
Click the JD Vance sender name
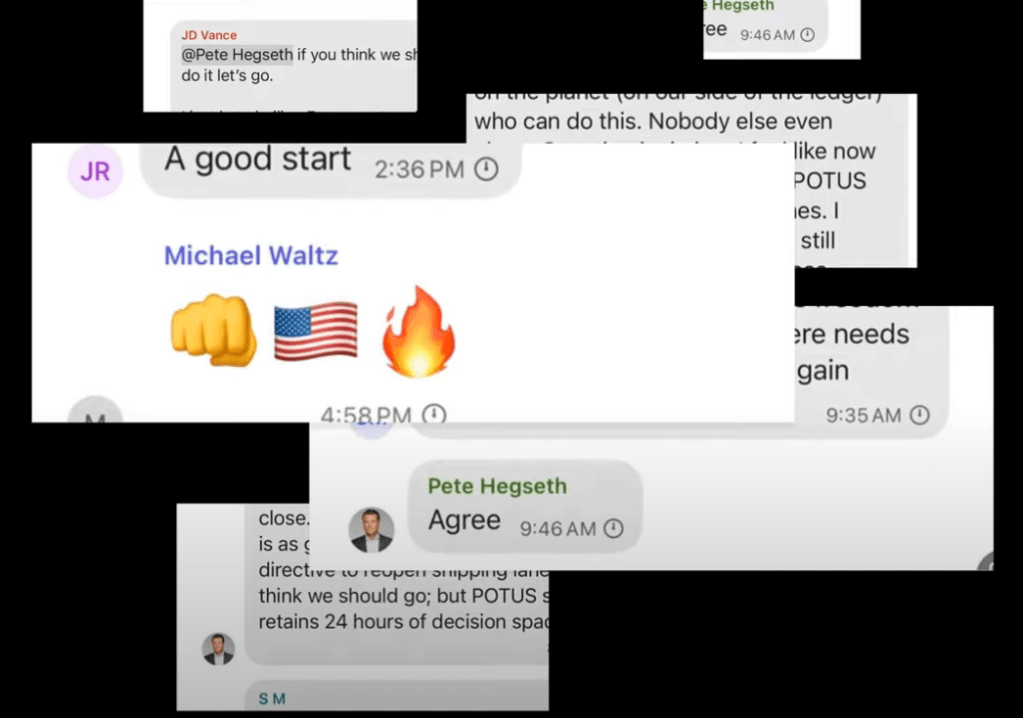pyautogui.click(x=209, y=35)
